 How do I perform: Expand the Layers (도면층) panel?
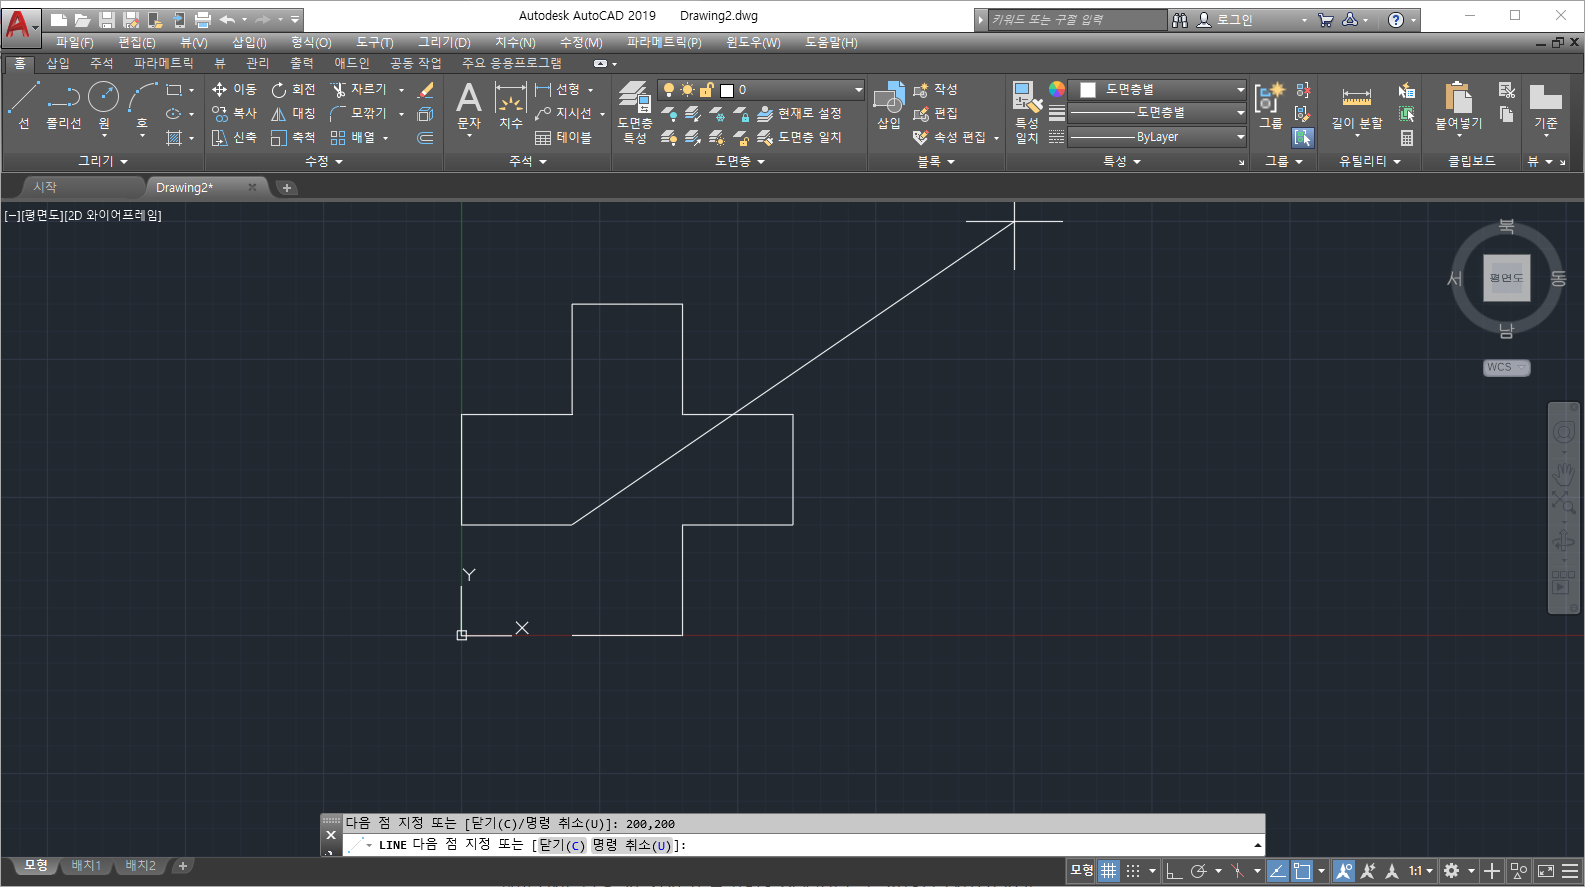click(739, 161)
